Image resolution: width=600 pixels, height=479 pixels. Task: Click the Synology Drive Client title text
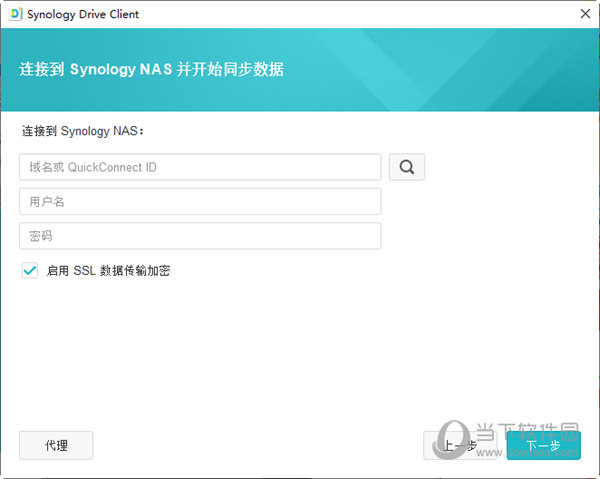click(x=83, y=14)
